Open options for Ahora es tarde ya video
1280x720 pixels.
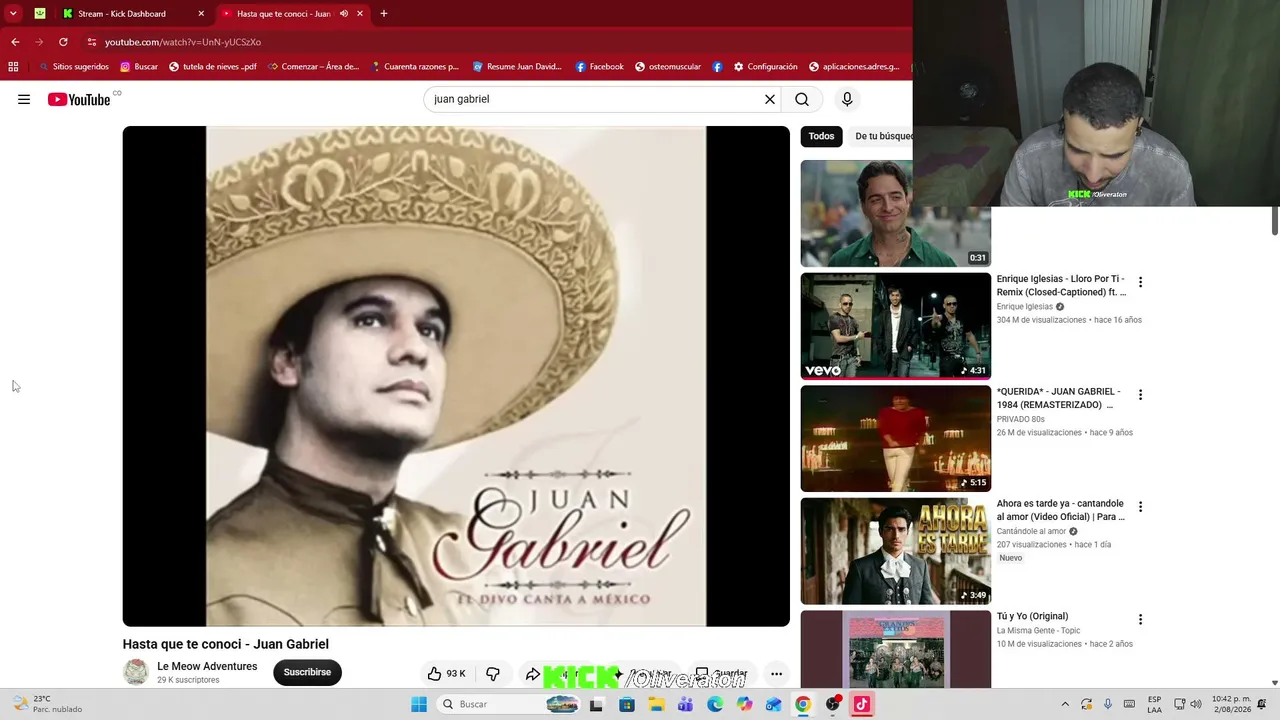click(1140, 507)
